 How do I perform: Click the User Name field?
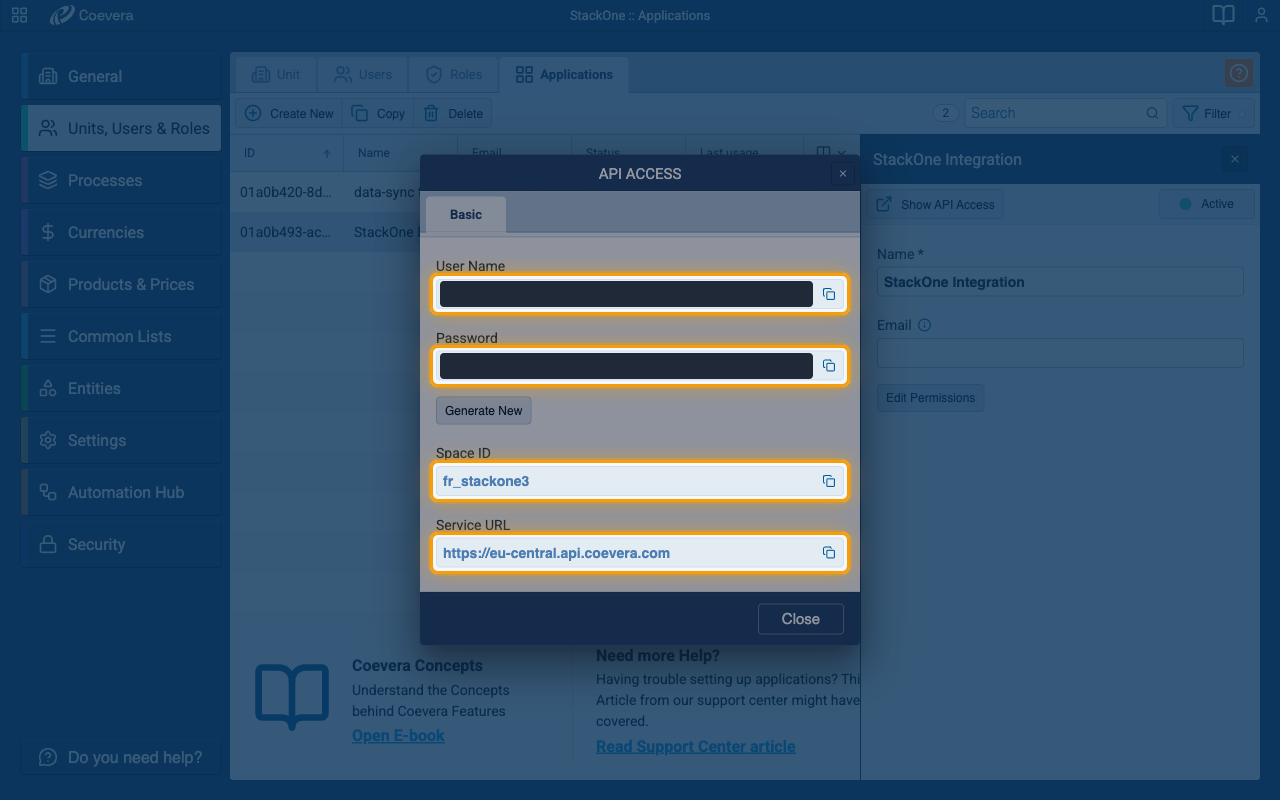tap(640, 294)
